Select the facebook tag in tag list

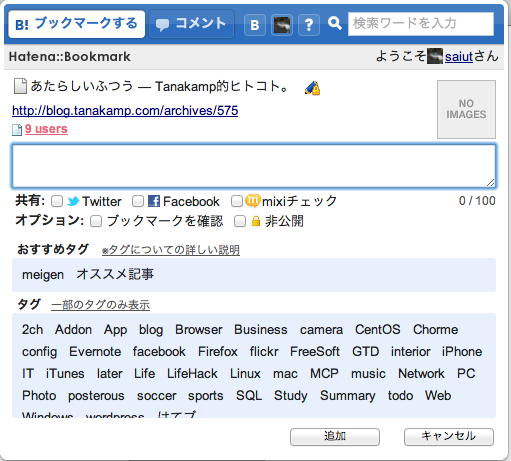point(159,352)
